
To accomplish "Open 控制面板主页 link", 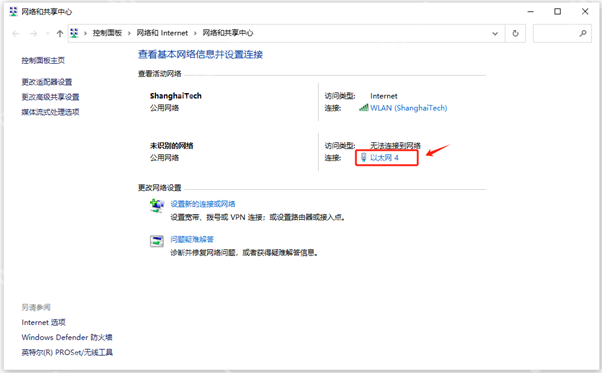I will [x=43, y=61].
